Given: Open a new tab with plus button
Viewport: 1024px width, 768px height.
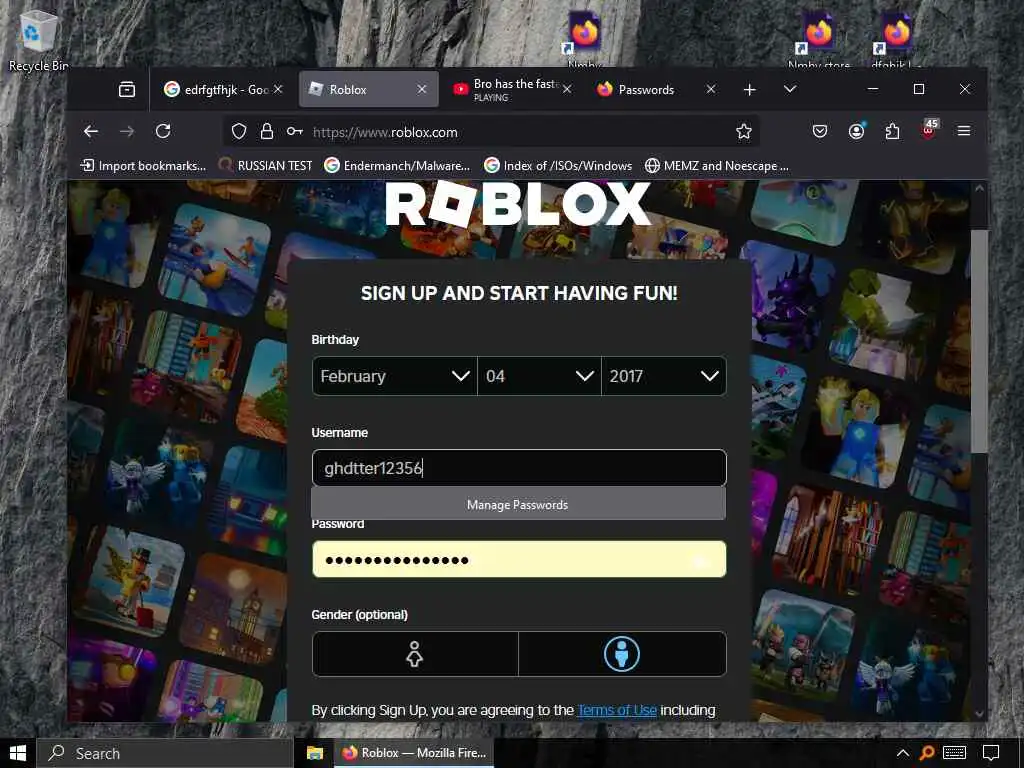Looking at the screenshot, I should pyautogui.click(x=750, y=89).
